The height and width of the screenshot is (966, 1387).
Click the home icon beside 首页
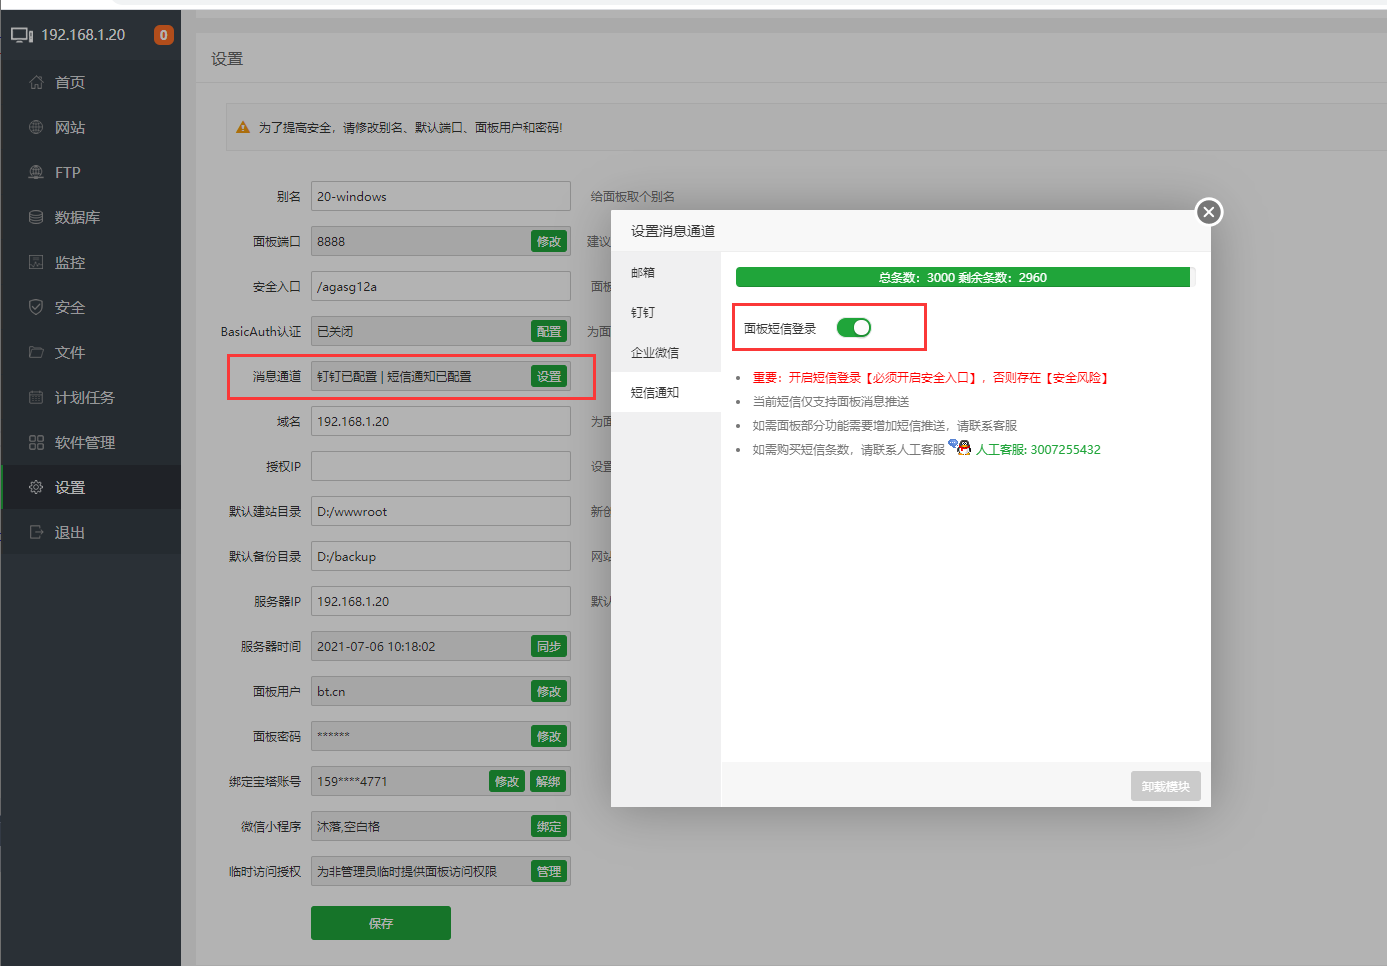[36, 82]
